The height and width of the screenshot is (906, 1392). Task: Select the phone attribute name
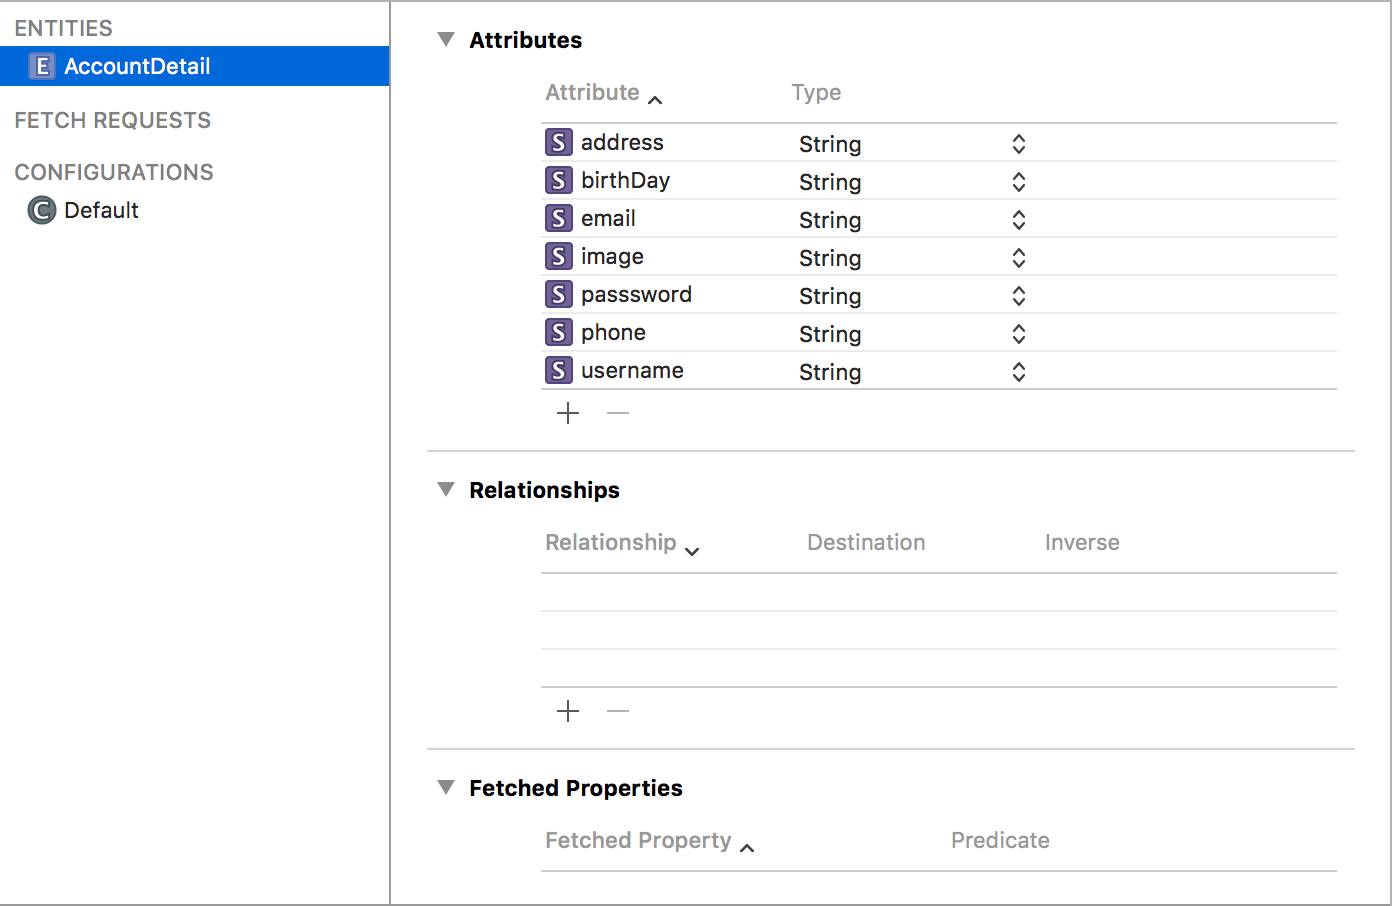(x=613, y=333)
